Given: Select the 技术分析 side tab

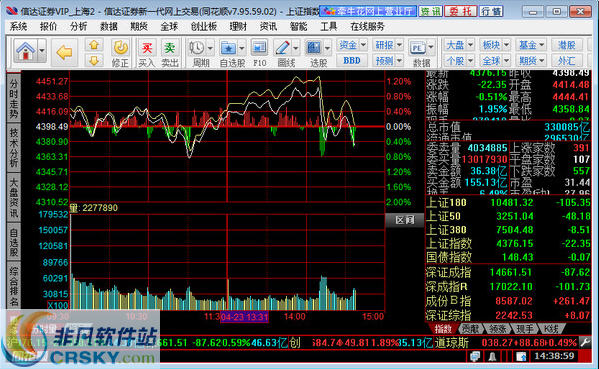Looking at the screenshot, I should click(14, 147).
